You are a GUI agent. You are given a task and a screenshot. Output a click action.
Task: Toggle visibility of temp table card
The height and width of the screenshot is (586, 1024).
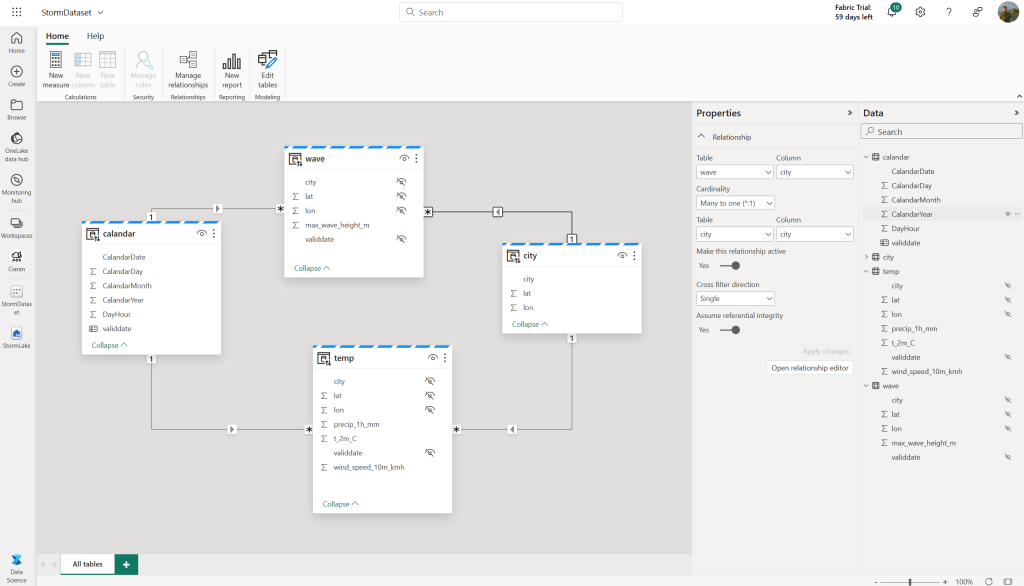[x=432, y=357]
